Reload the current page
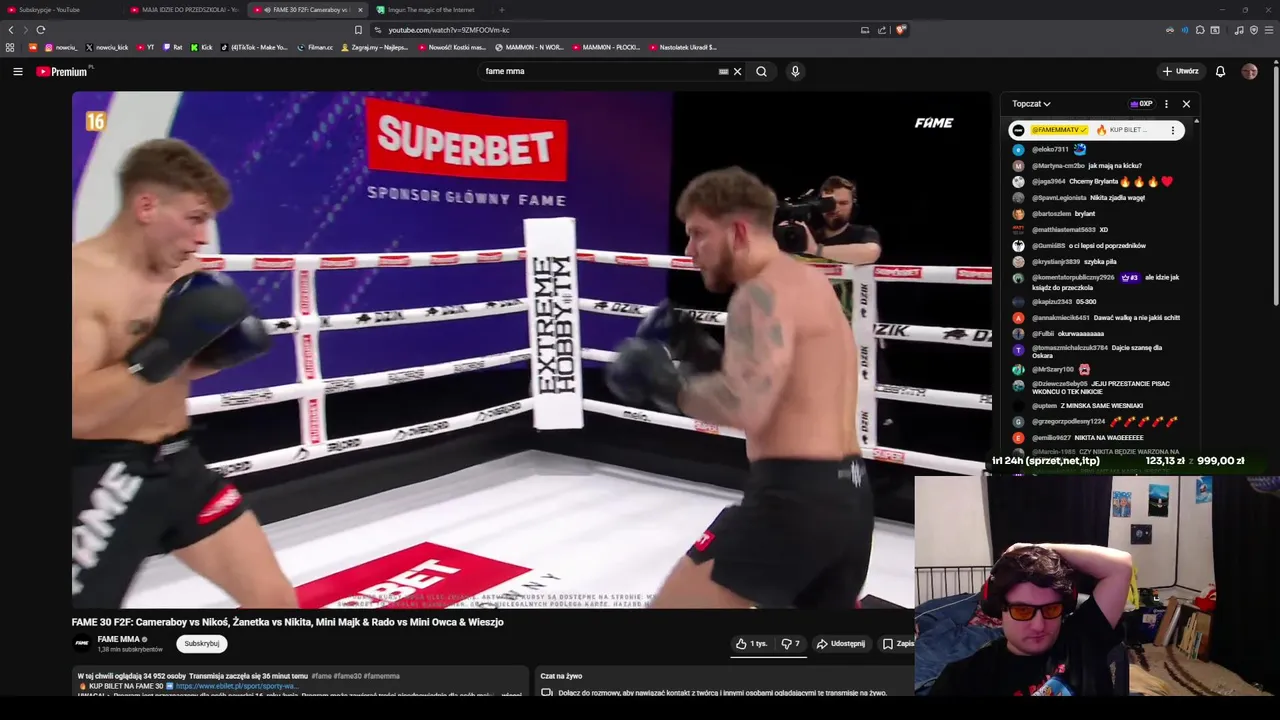Viewport: 1280px width, 720px height. coord(40,30)
